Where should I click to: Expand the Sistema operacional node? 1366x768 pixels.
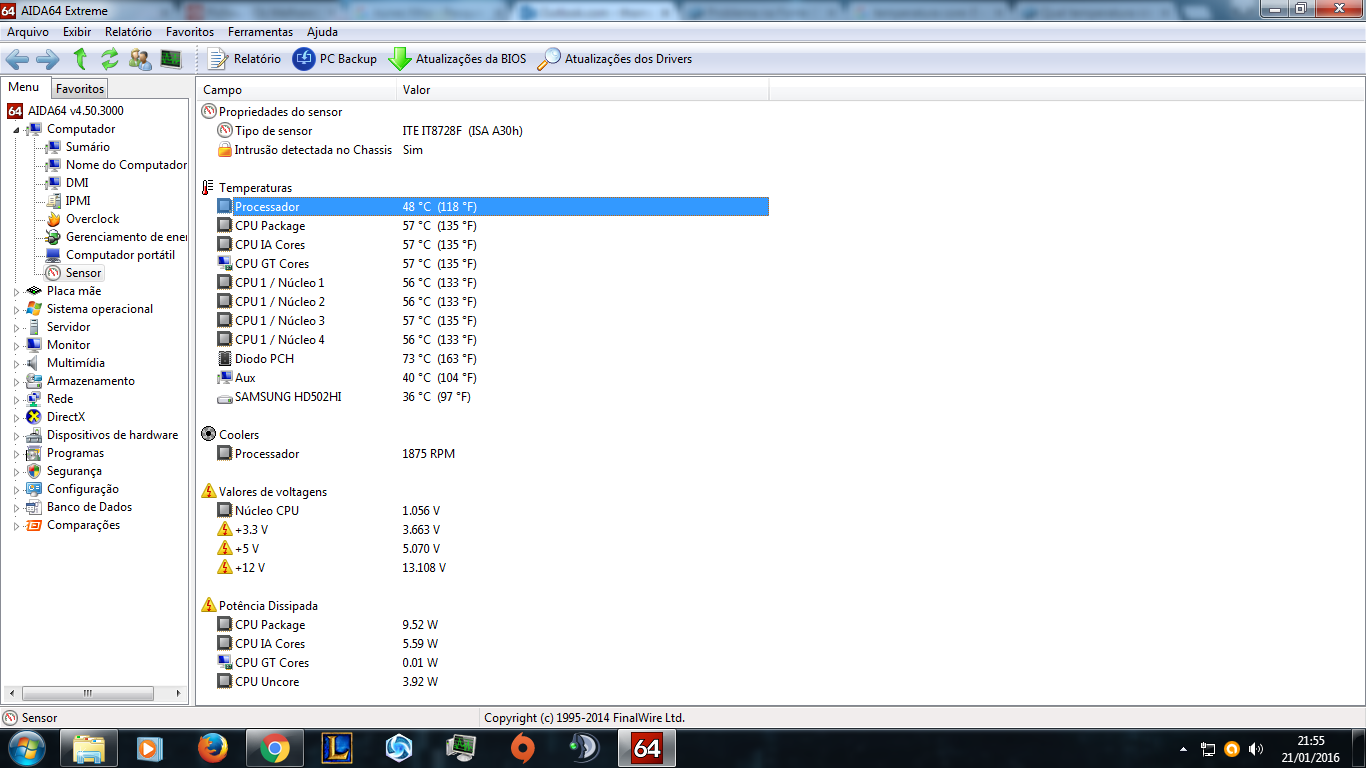17,309
